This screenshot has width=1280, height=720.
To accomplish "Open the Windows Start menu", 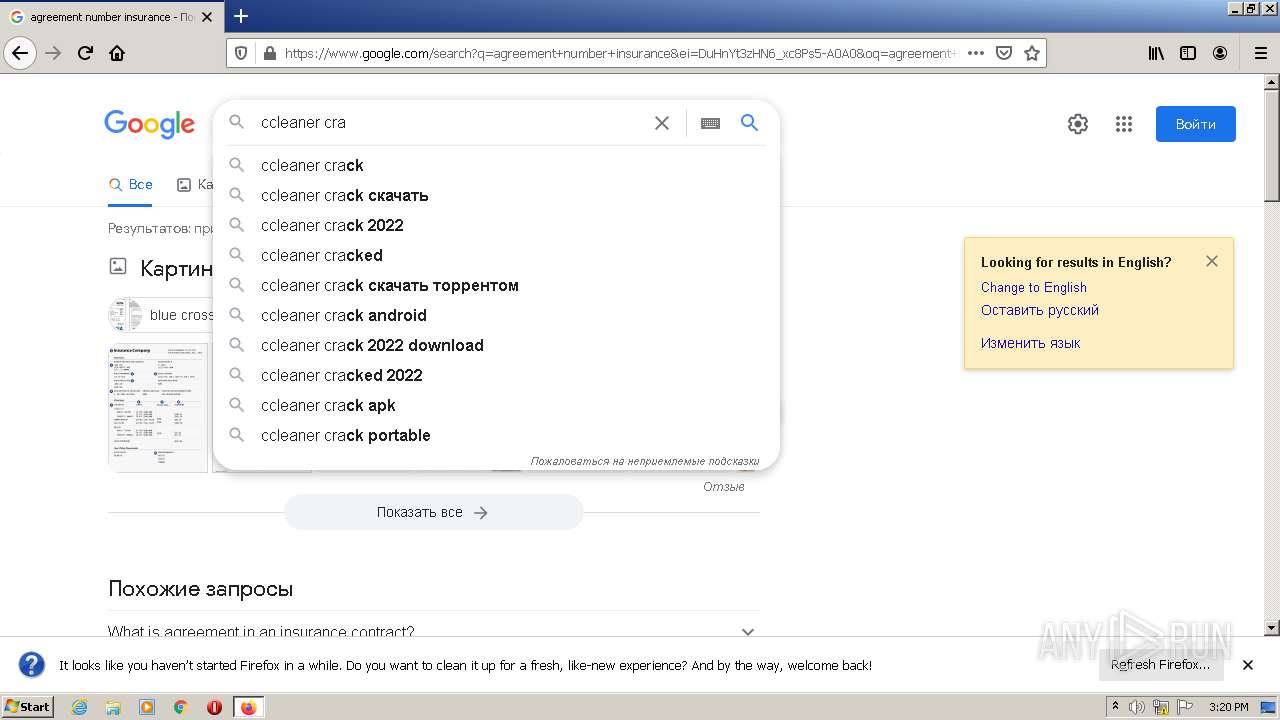I will (x=28, y=706).
